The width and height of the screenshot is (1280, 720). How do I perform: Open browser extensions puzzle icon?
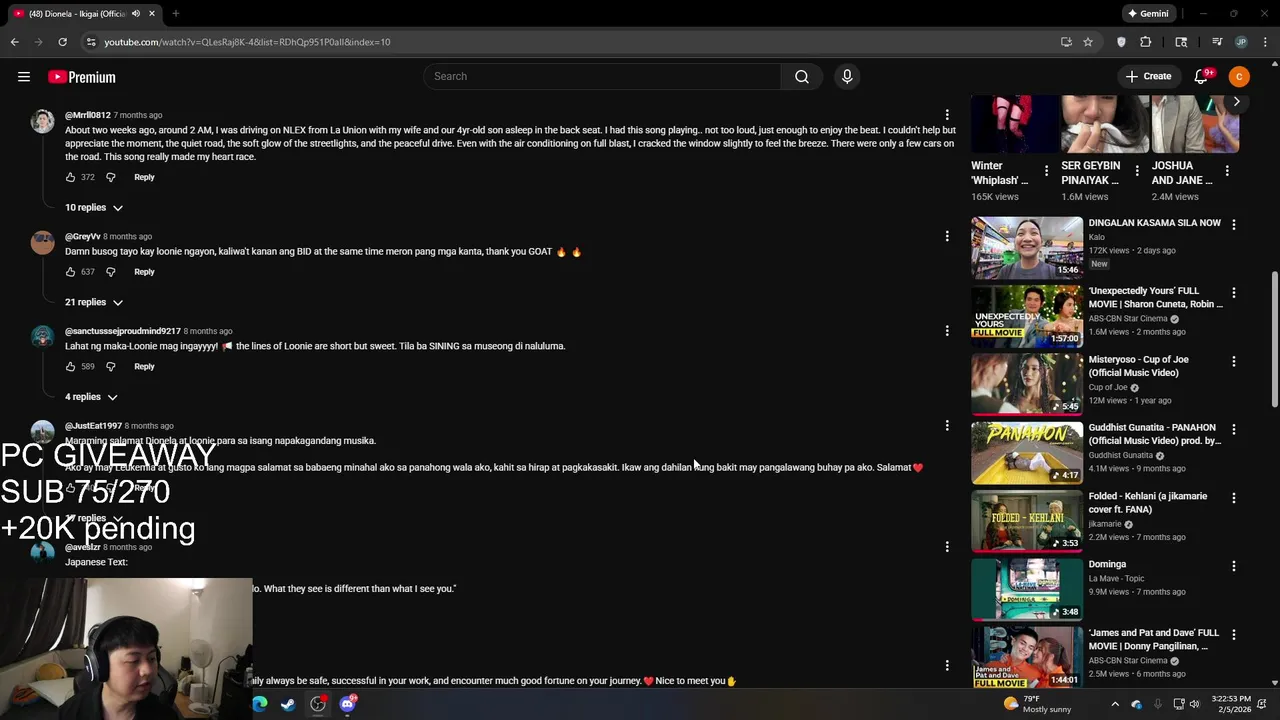pos(1146,42)
